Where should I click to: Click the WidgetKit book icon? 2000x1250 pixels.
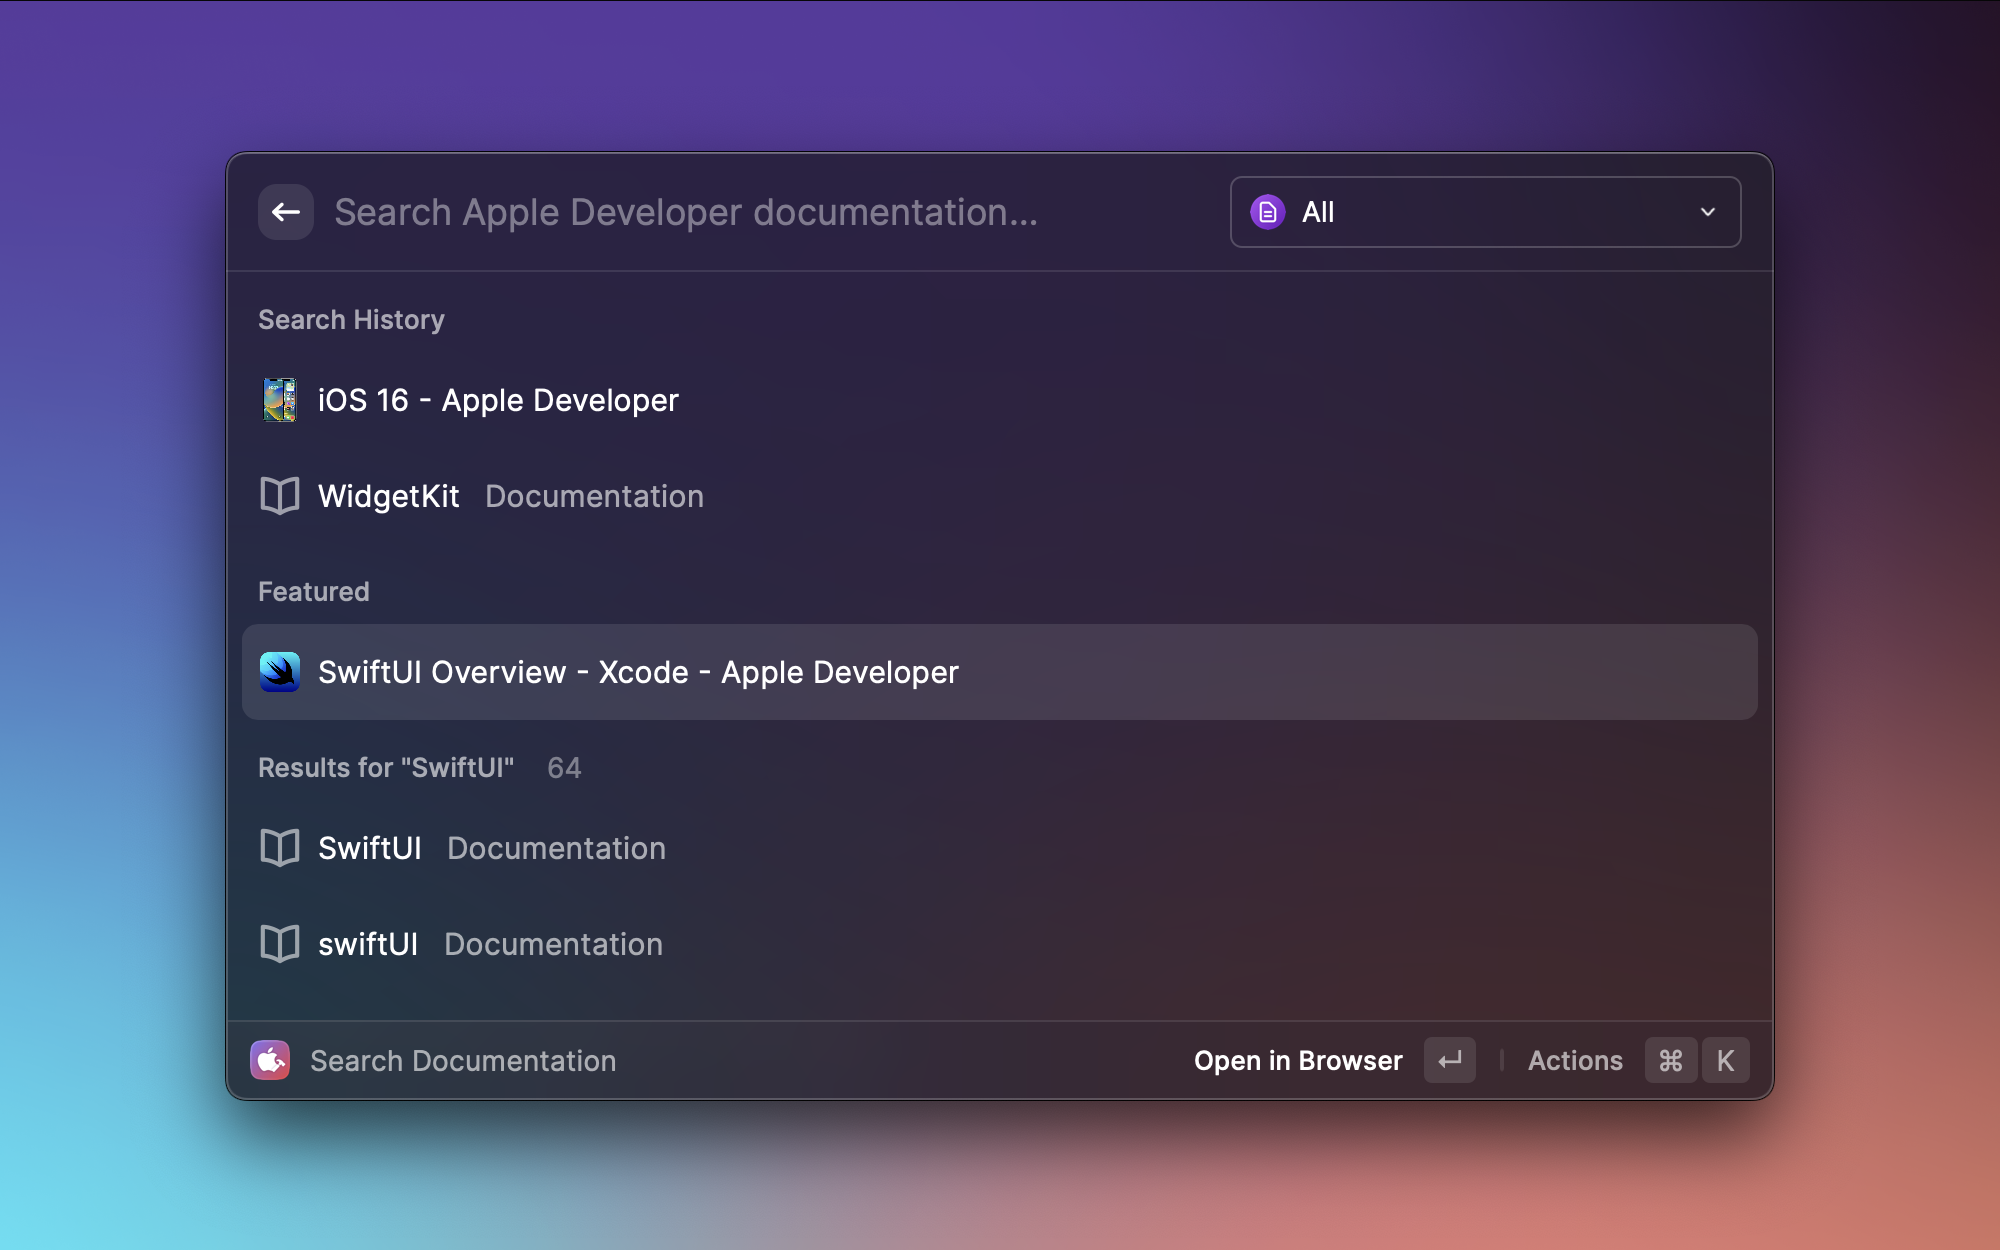[280, 496]
